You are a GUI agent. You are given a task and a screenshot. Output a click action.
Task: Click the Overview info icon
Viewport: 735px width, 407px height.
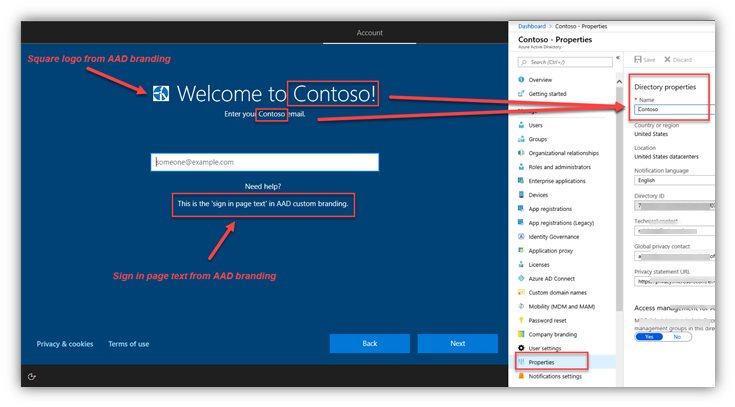click(x=521, y=80)
